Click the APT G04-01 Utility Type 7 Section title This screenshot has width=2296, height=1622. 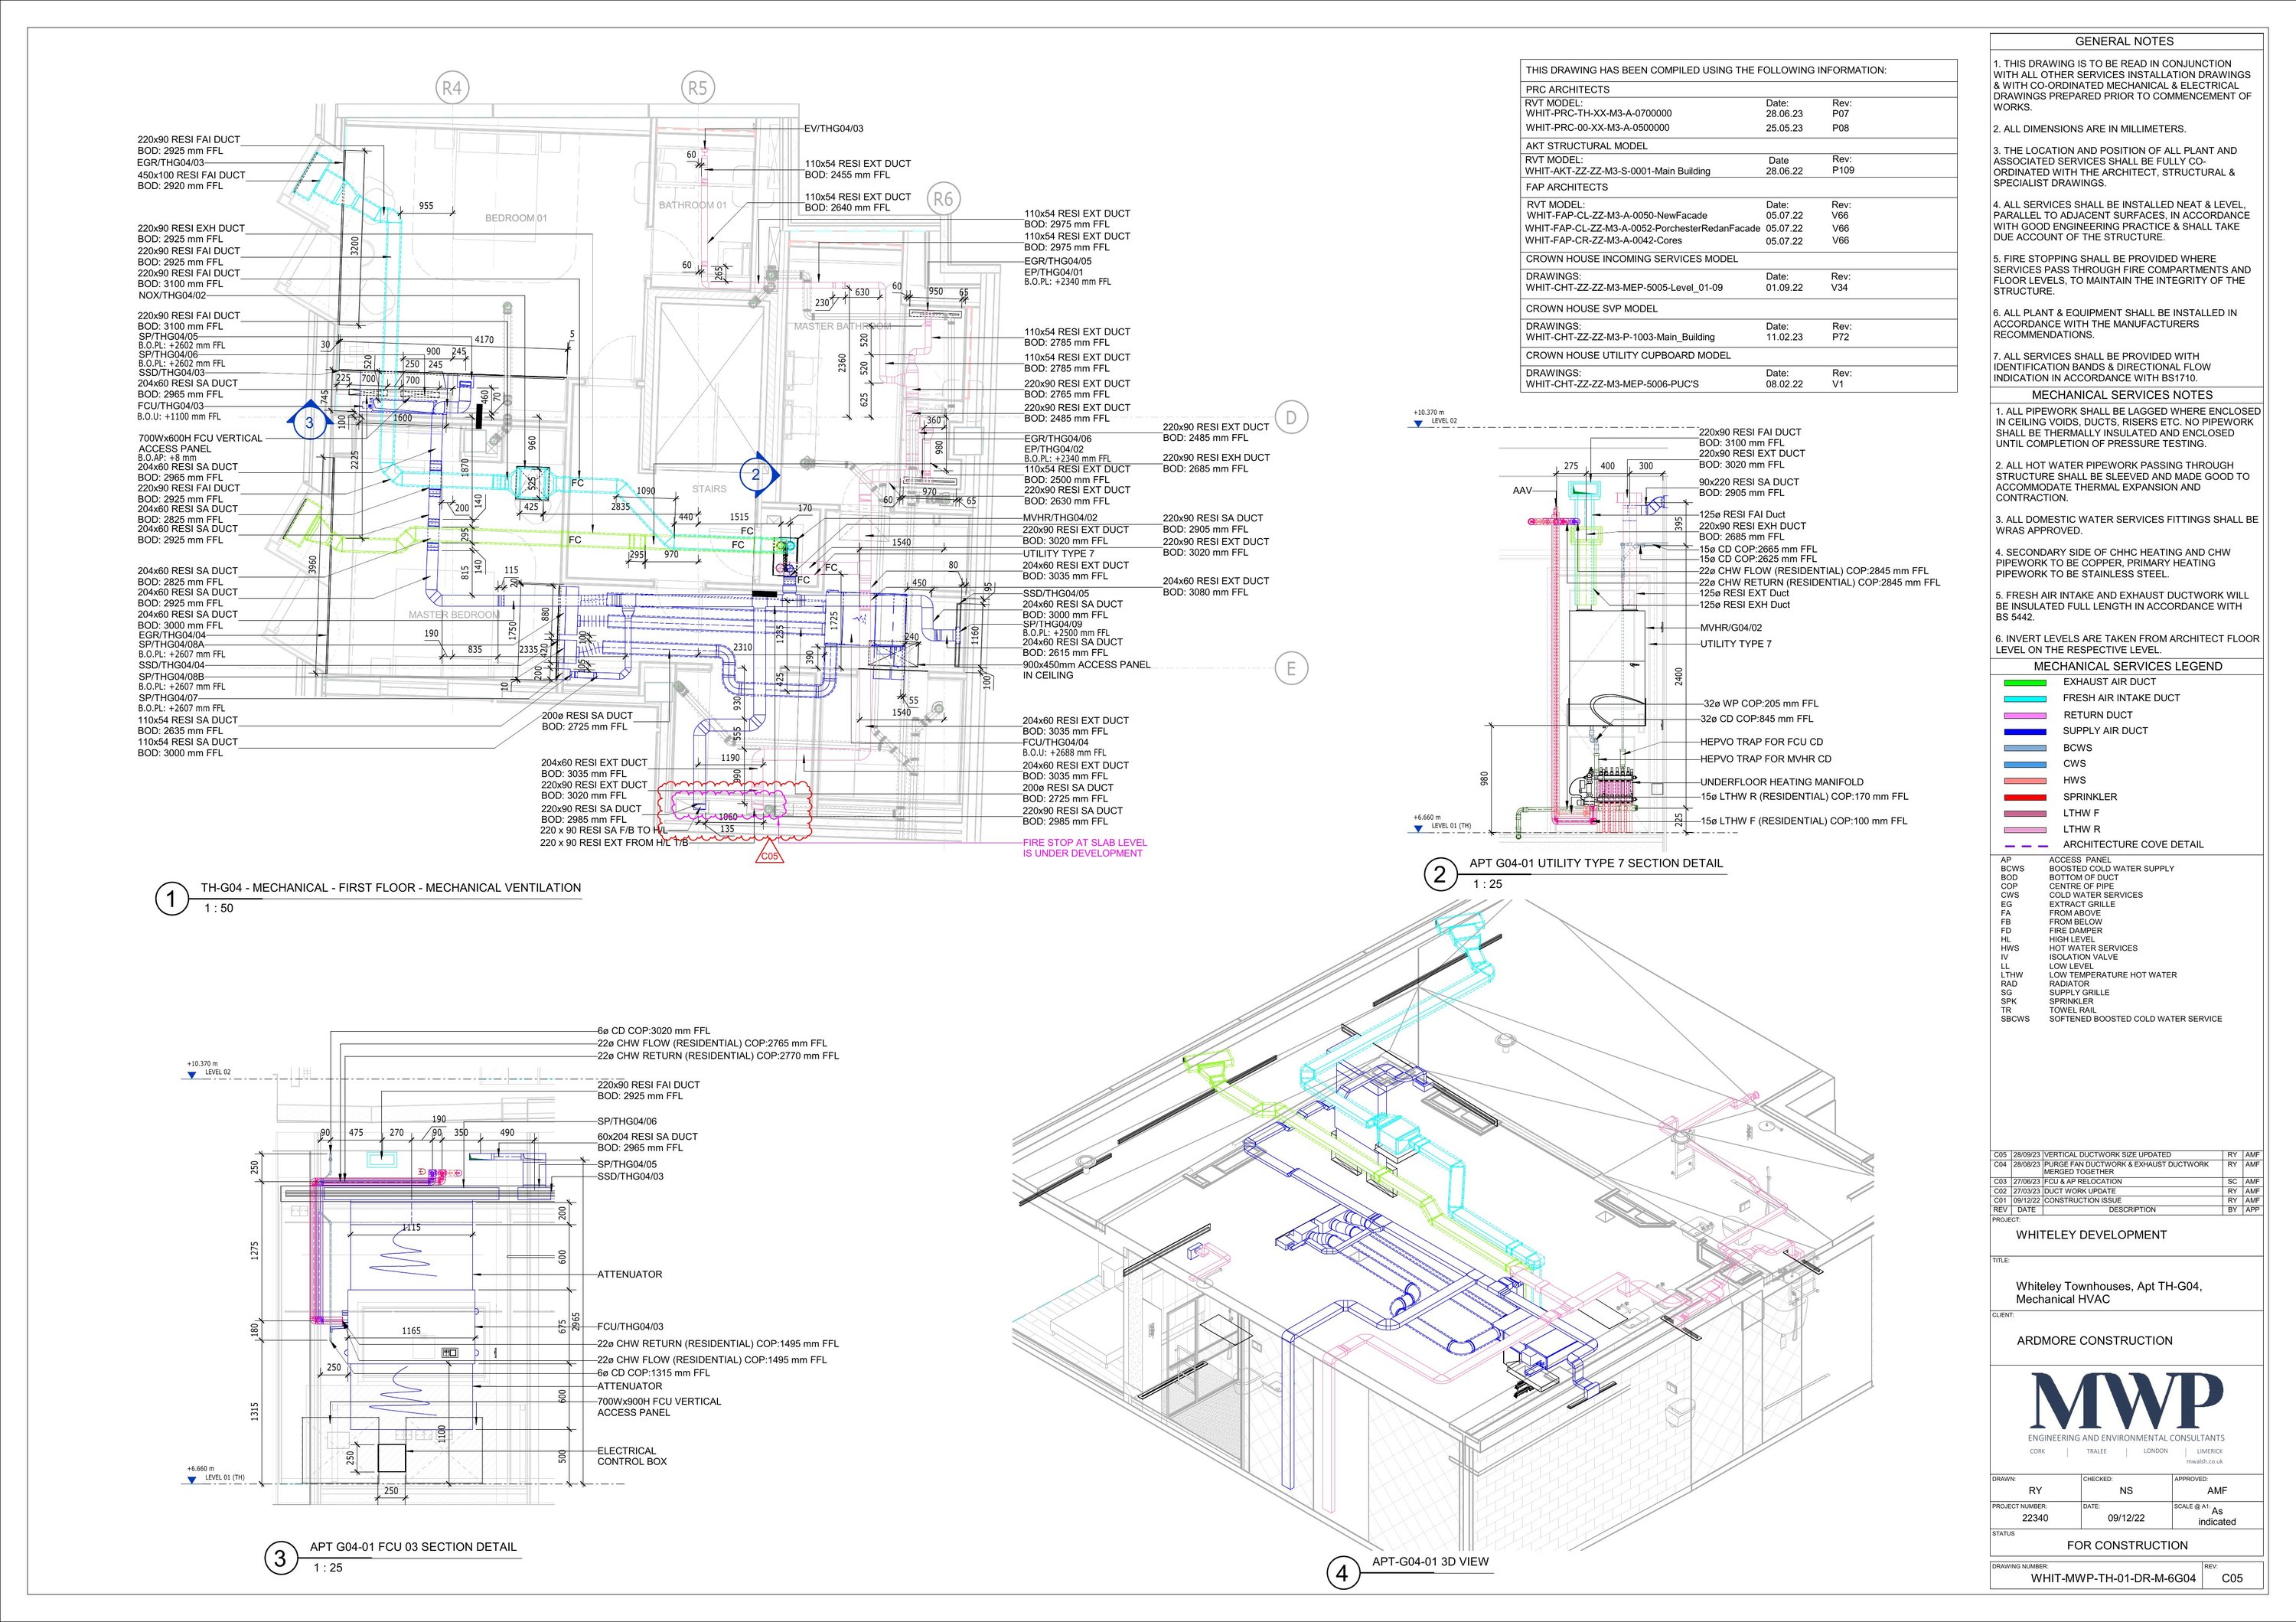(x=1596, y=863)
